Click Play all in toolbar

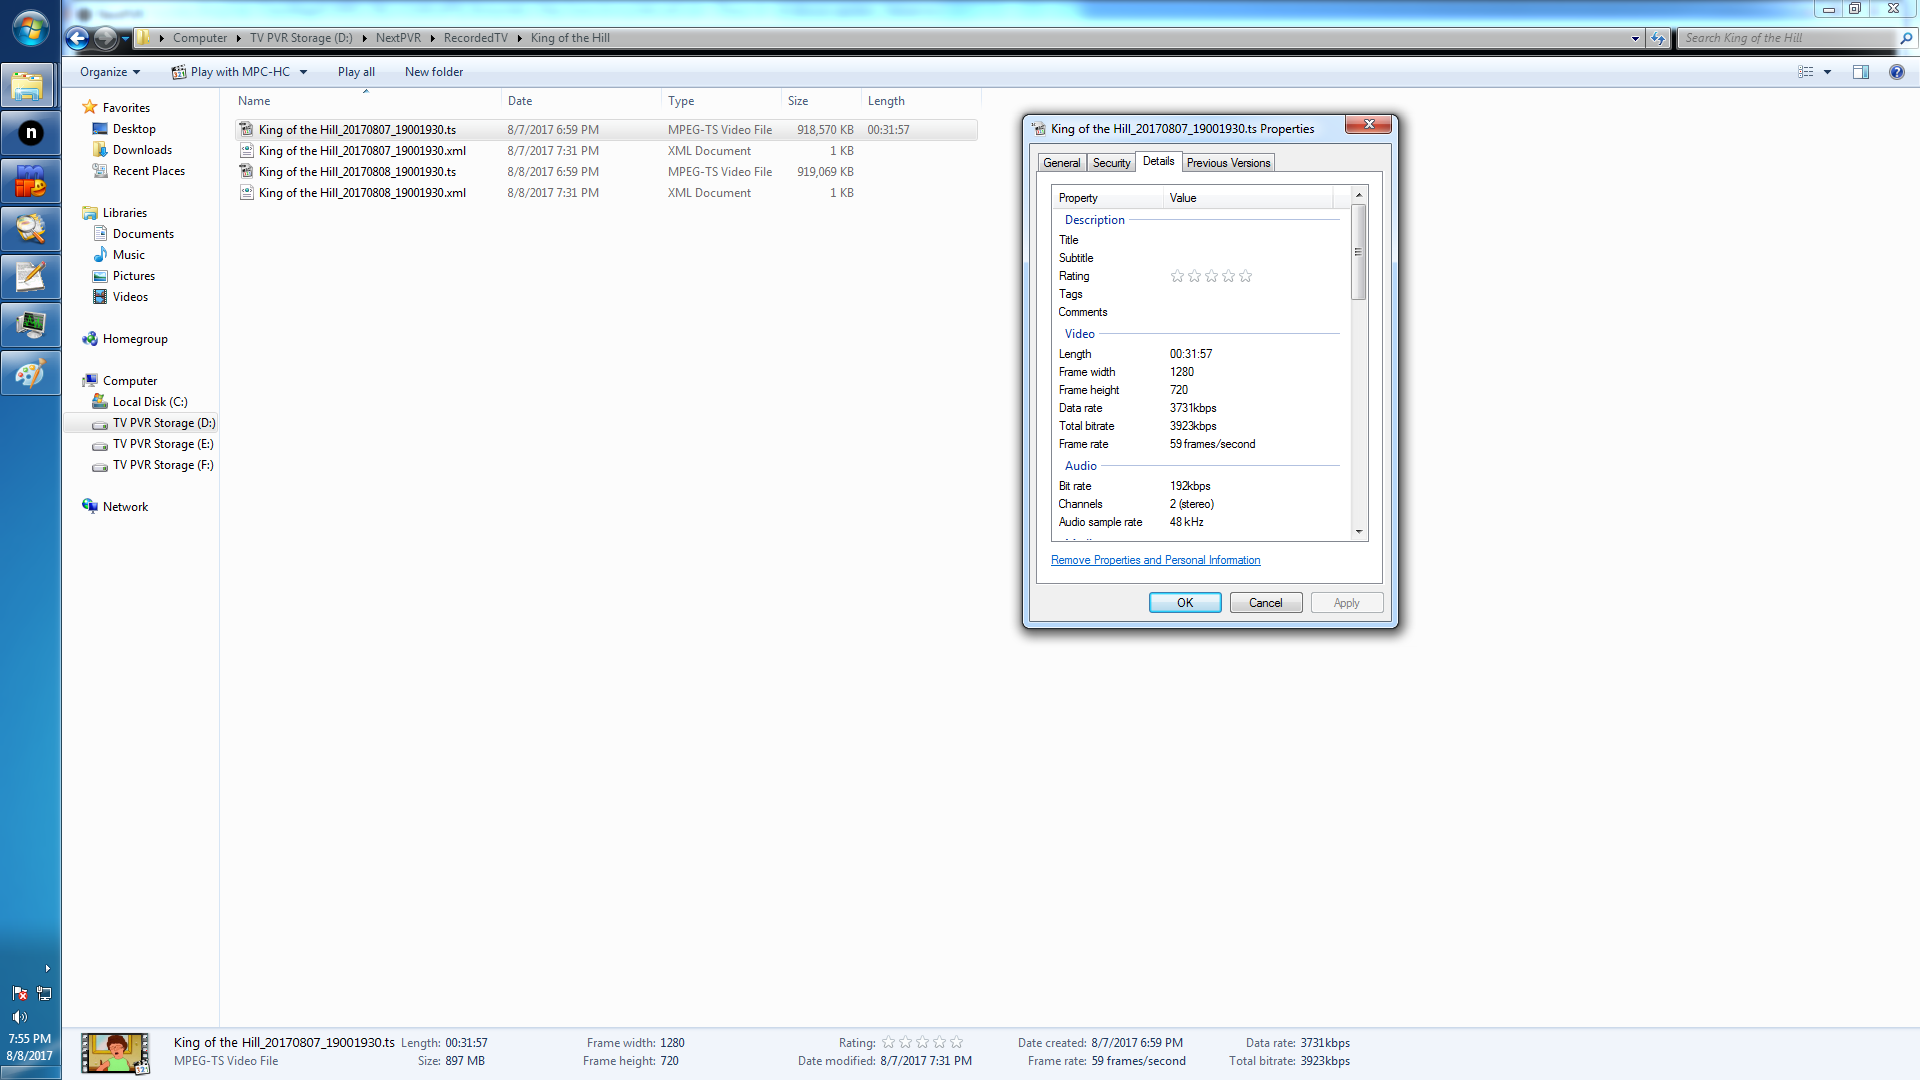[356, 72]
